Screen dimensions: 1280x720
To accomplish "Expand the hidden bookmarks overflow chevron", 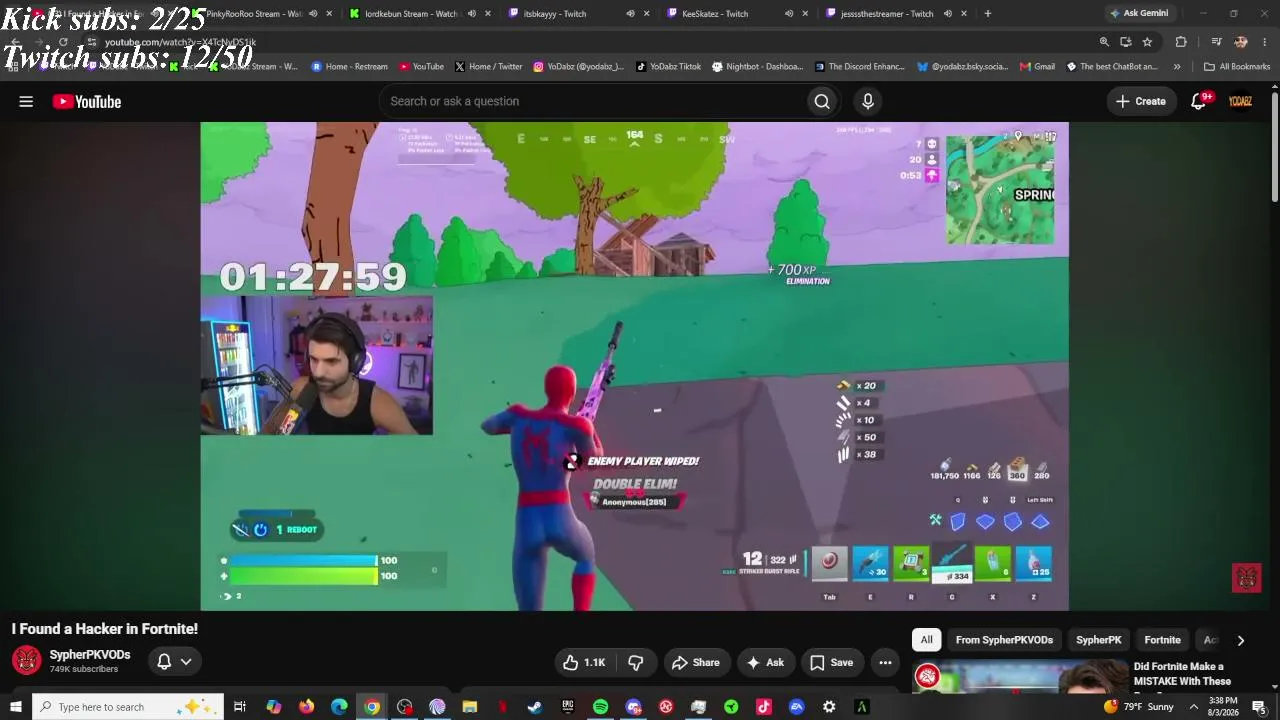I will (1177, 67).
